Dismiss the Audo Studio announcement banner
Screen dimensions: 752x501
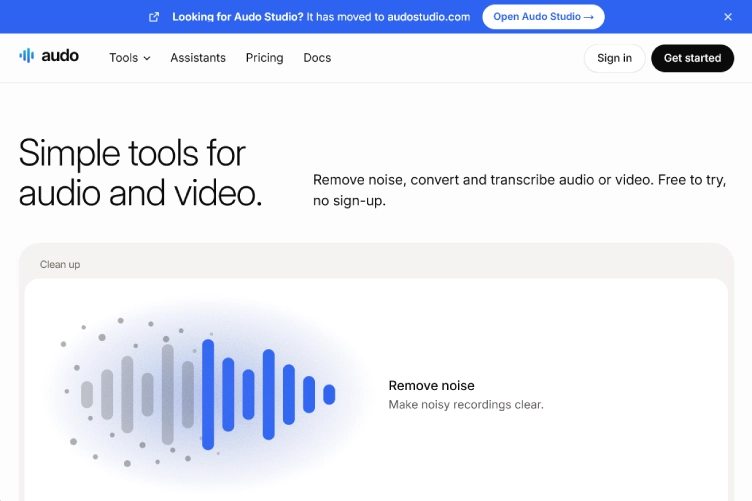pos(728,17)
